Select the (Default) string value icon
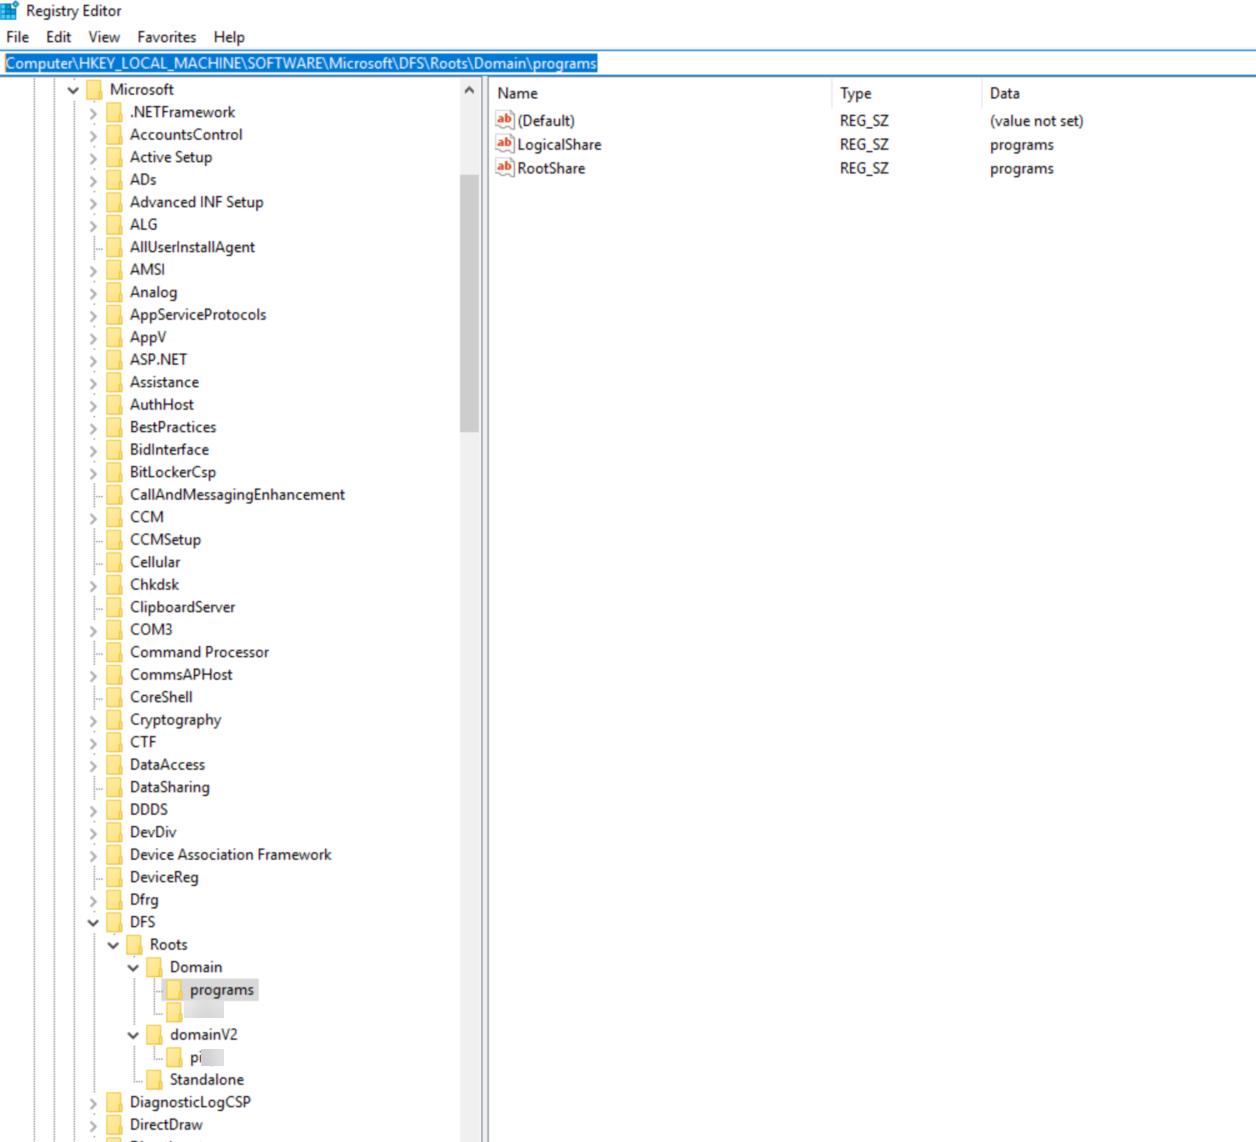This screenshot has width=1256, height=1142. [x=505, y=120]
